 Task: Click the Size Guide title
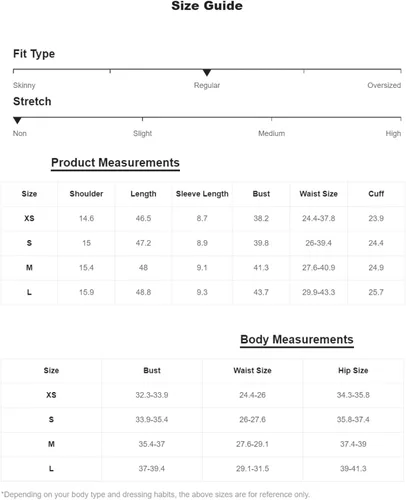(207, 6)
